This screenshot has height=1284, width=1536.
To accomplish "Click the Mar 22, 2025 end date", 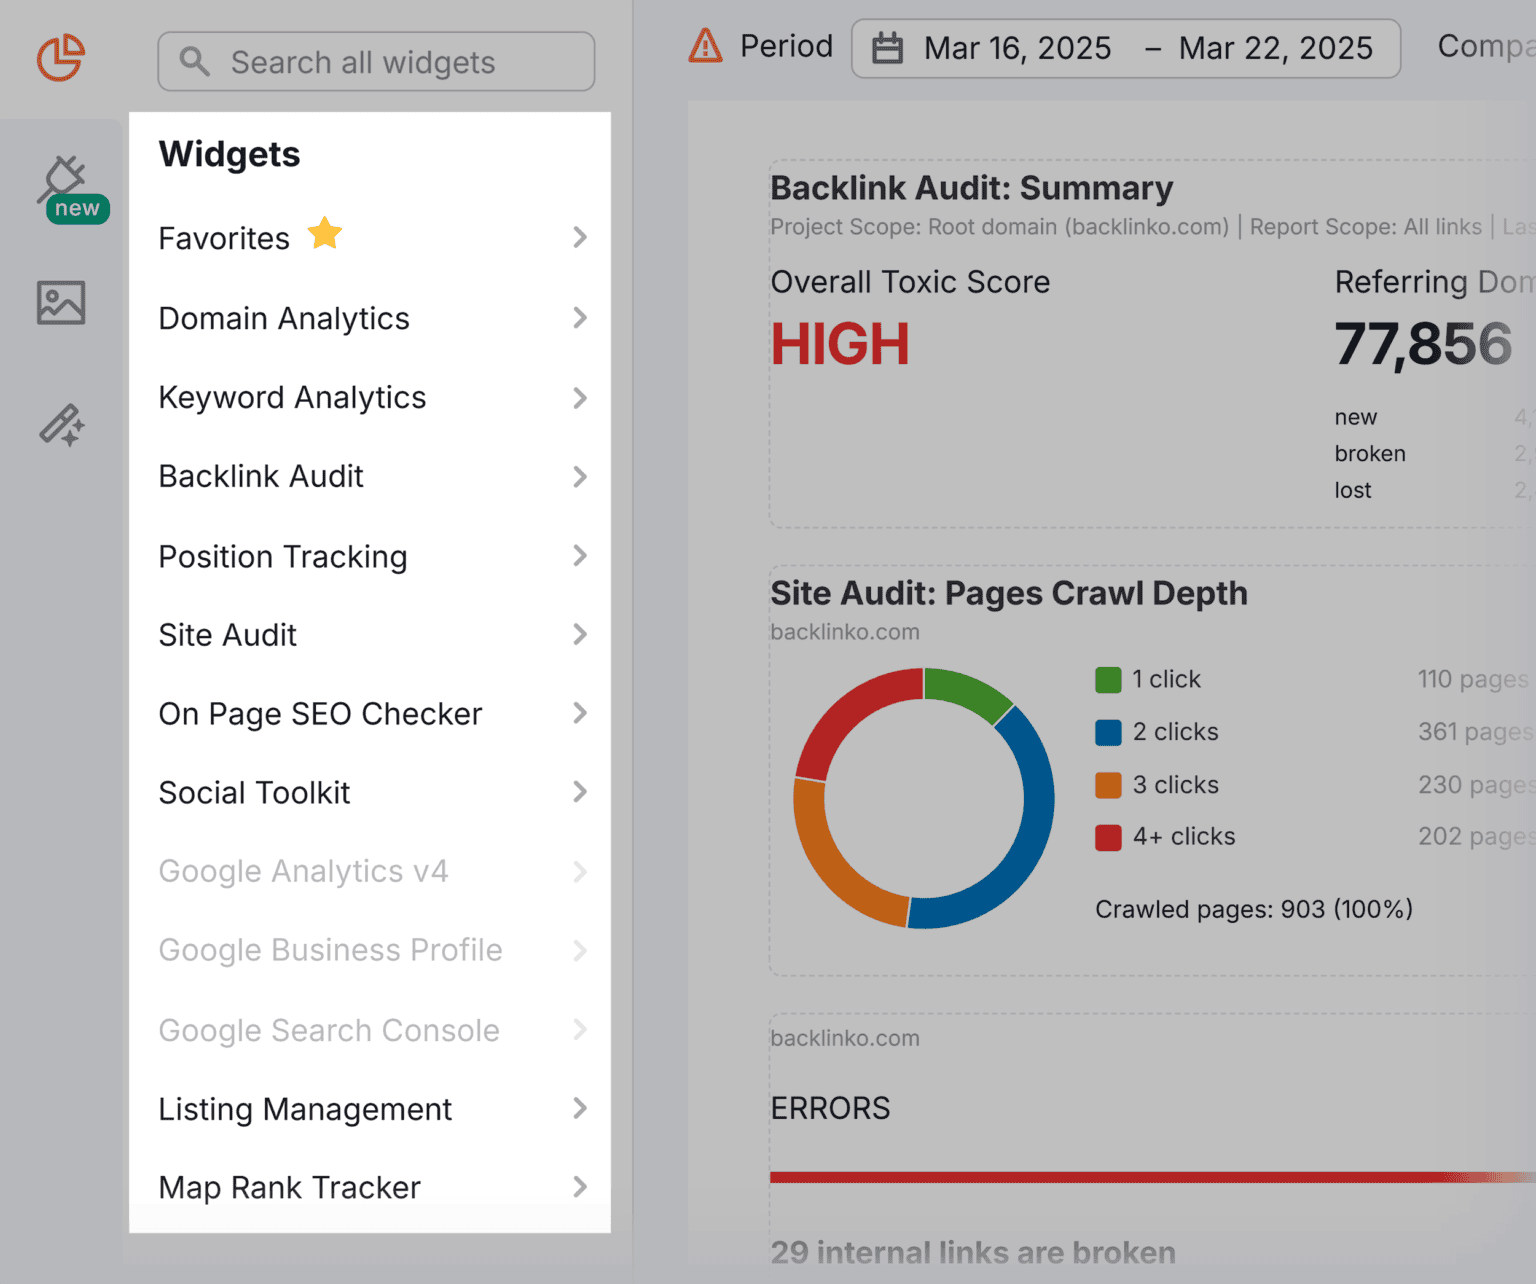I will pyautogui.click(x=1275, y=48).
